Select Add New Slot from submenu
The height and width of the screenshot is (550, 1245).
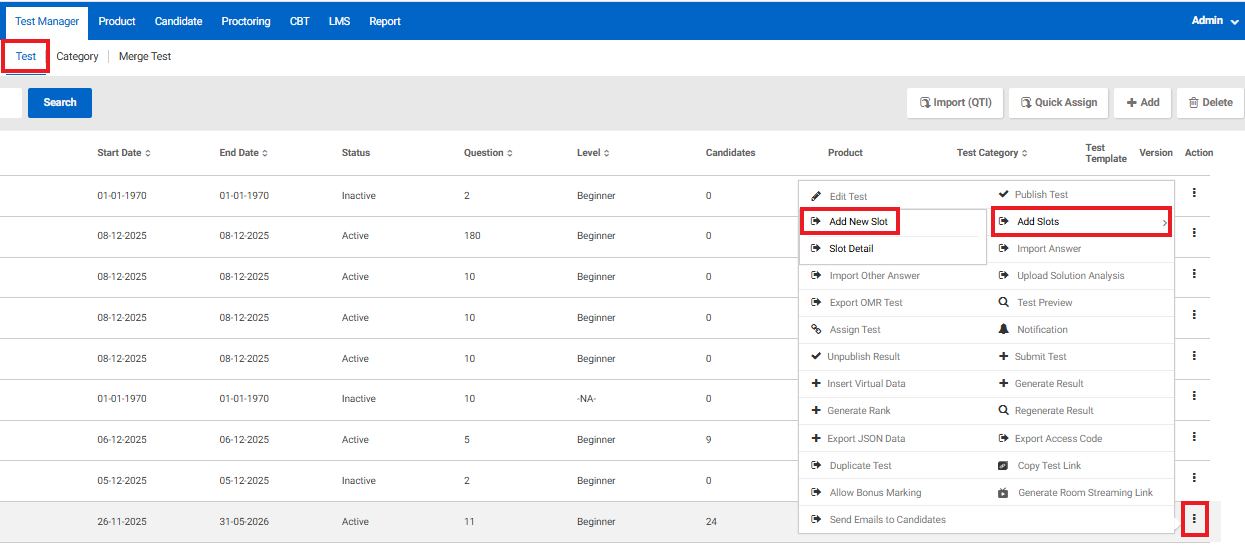(x=857, y=222)
